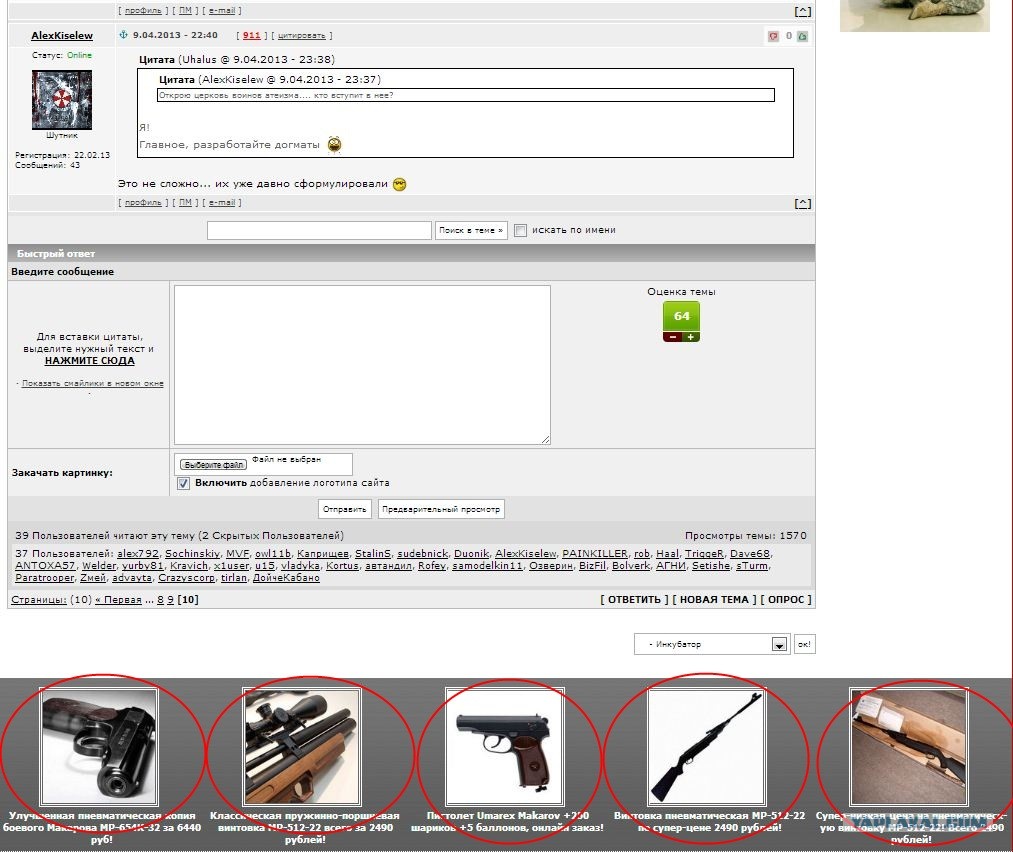Click the 'цитировать' quote link

point(302,36)
